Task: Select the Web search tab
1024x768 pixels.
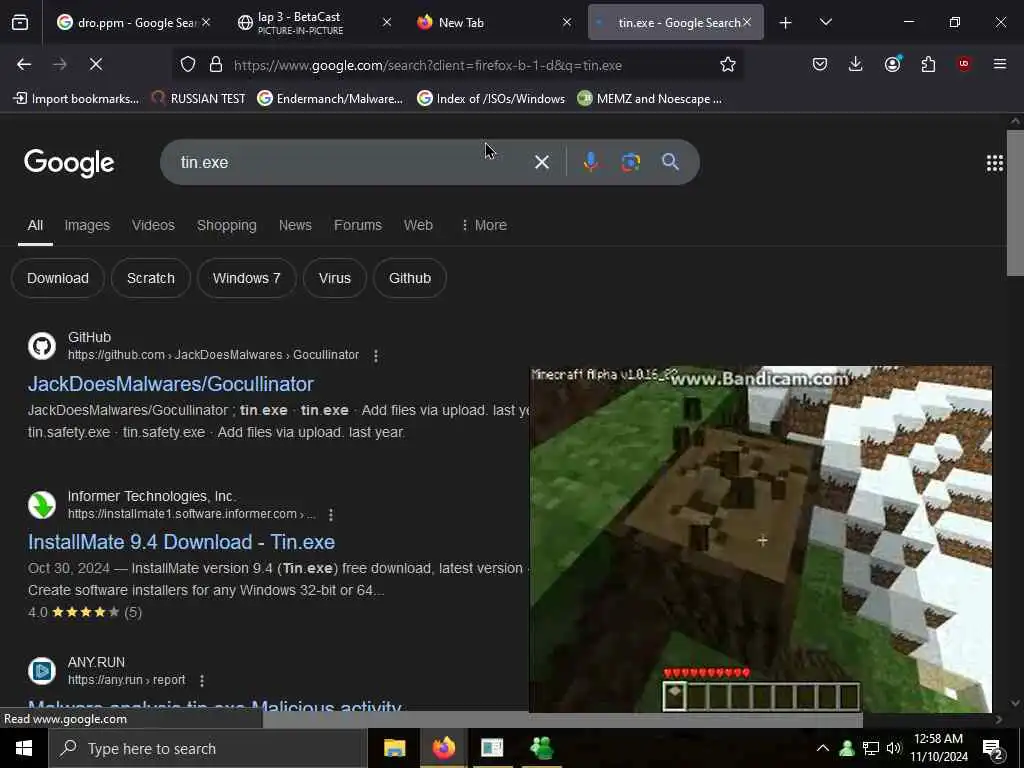Action: [x=418, y=225]
